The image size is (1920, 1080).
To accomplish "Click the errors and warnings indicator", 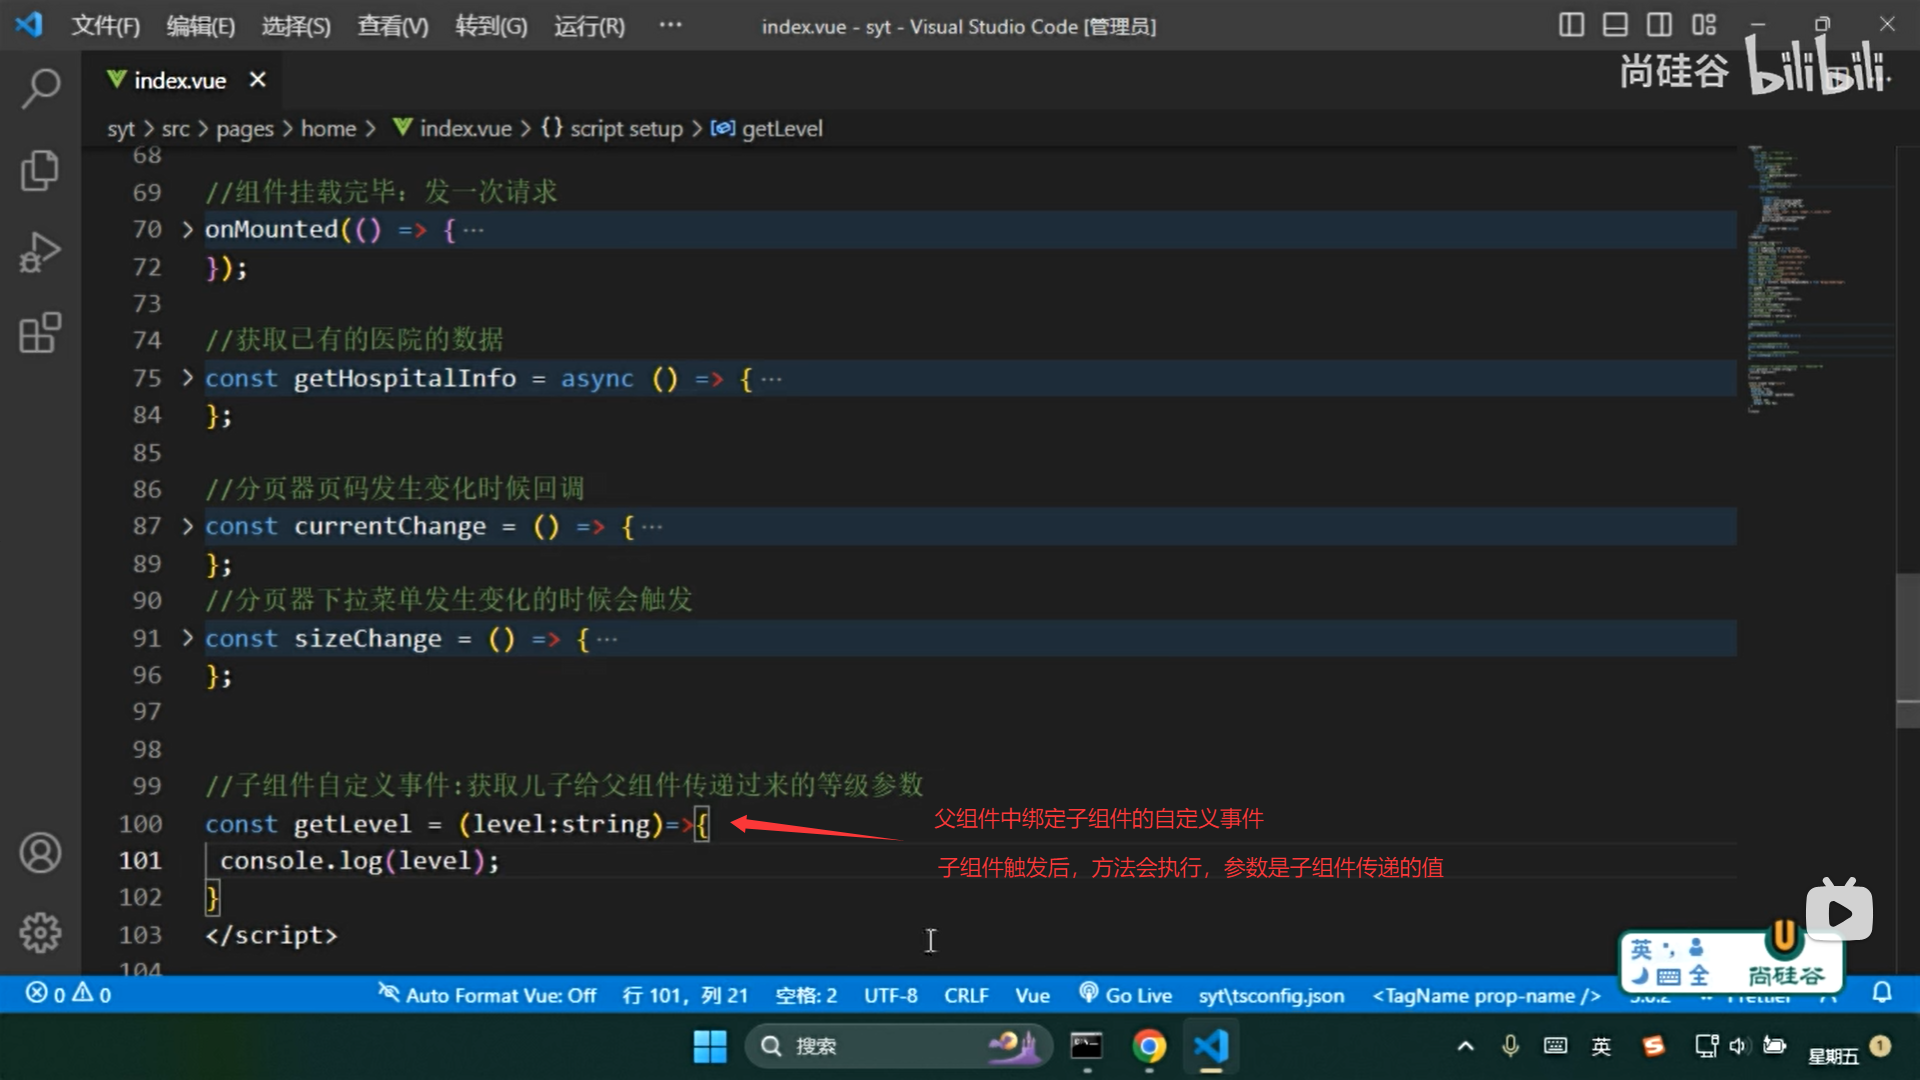I will pyautogui.click(x=68, y=994).
